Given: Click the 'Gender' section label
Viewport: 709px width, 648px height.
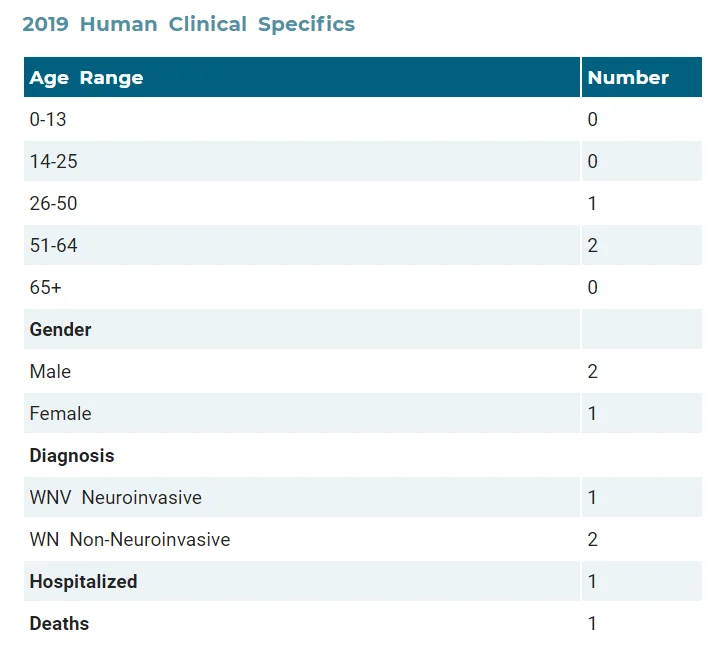Looking at the screenshot, I should (x=60, y=329).
